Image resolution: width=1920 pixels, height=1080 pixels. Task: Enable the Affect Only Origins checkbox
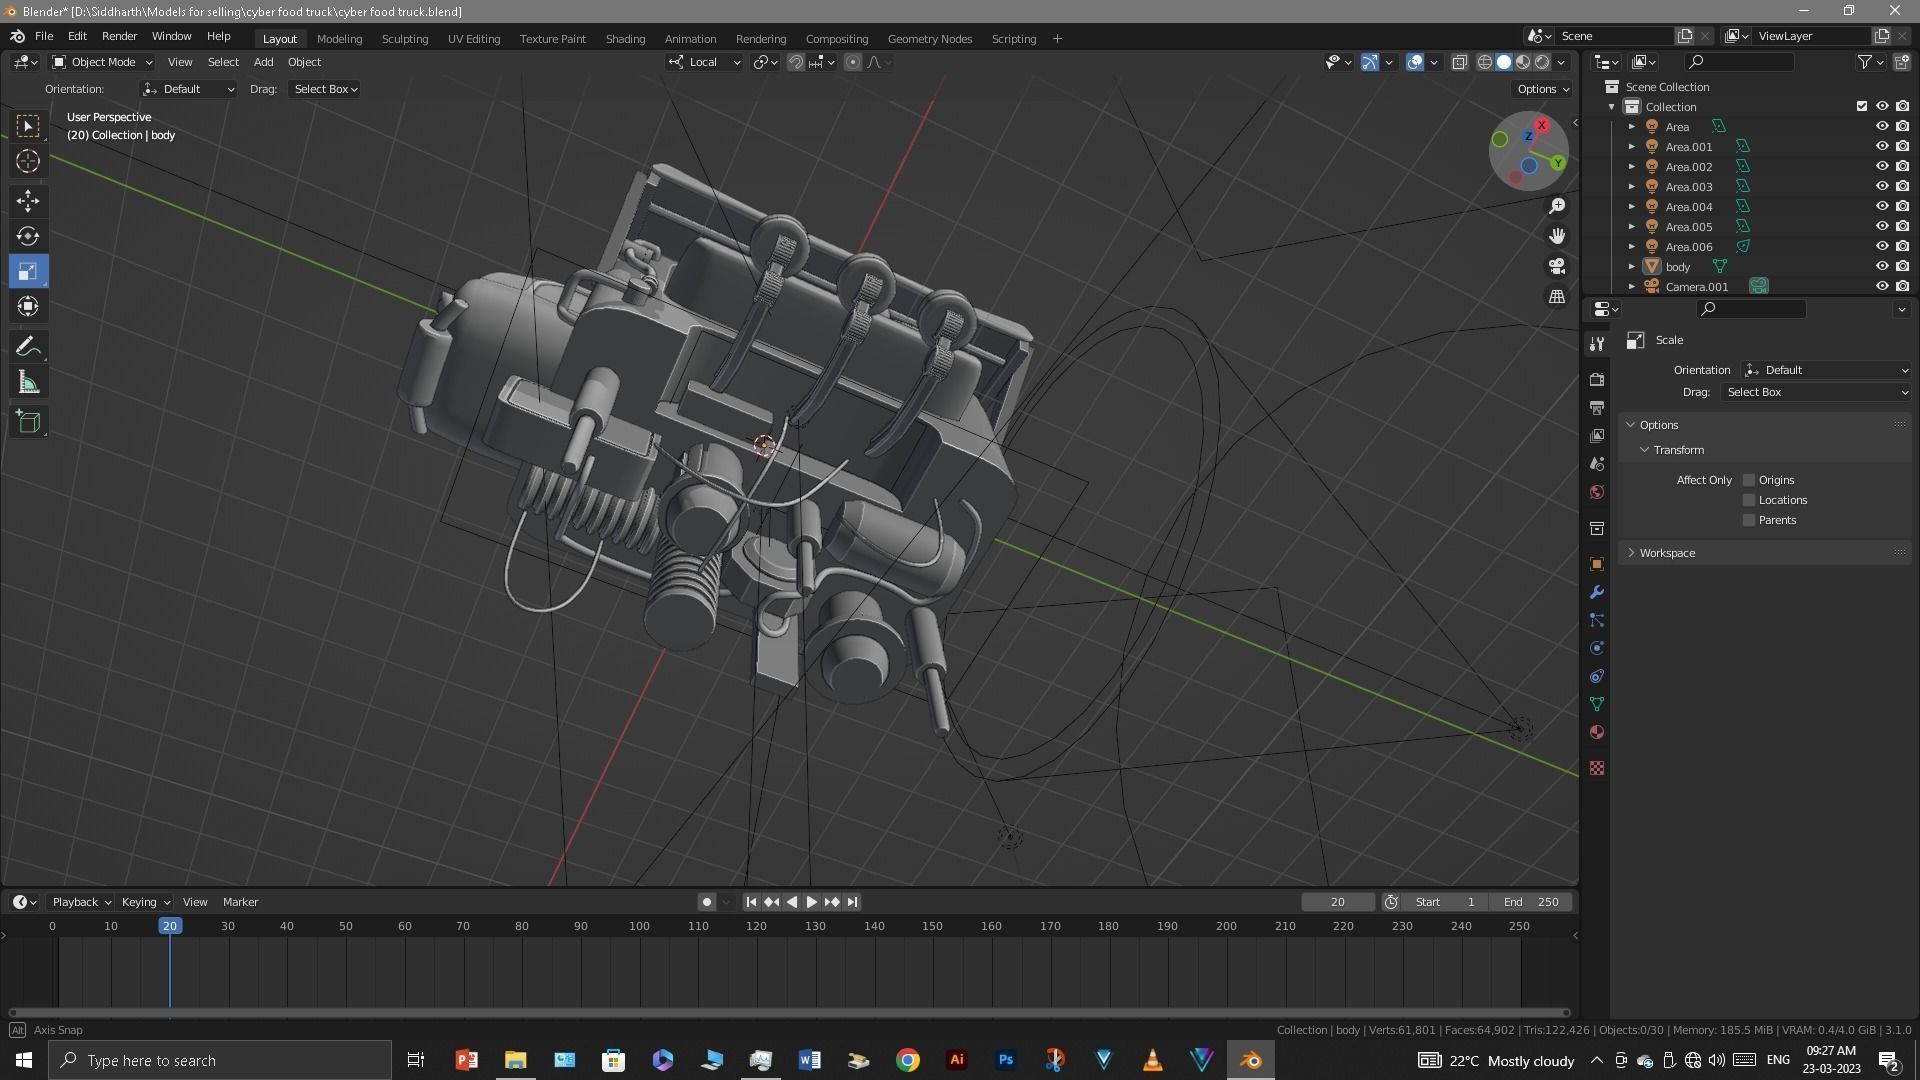(1749, 480)
